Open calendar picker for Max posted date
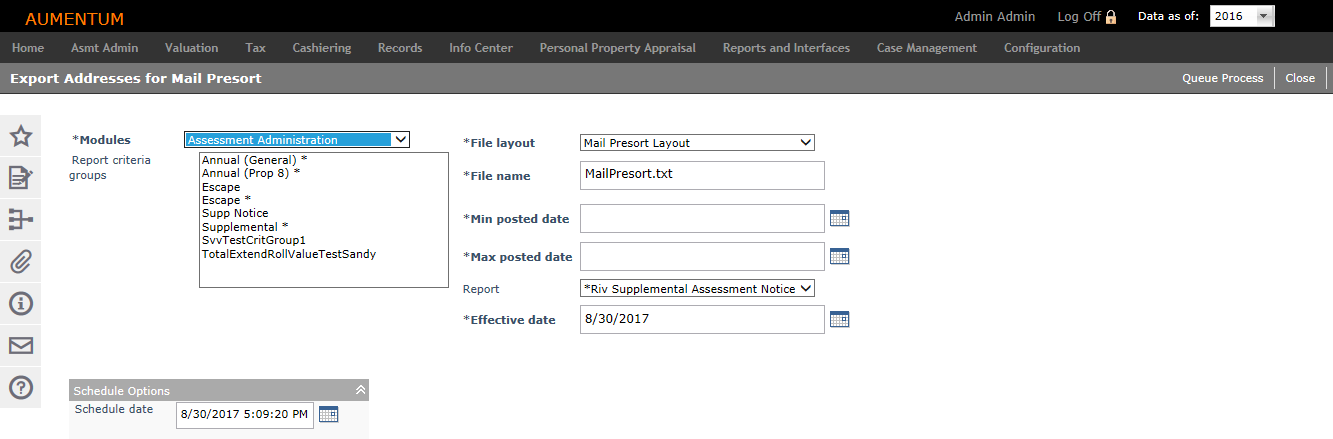The width and height of the screenshot is (1333, 439). pyautogui.click(x=840, y=256)
